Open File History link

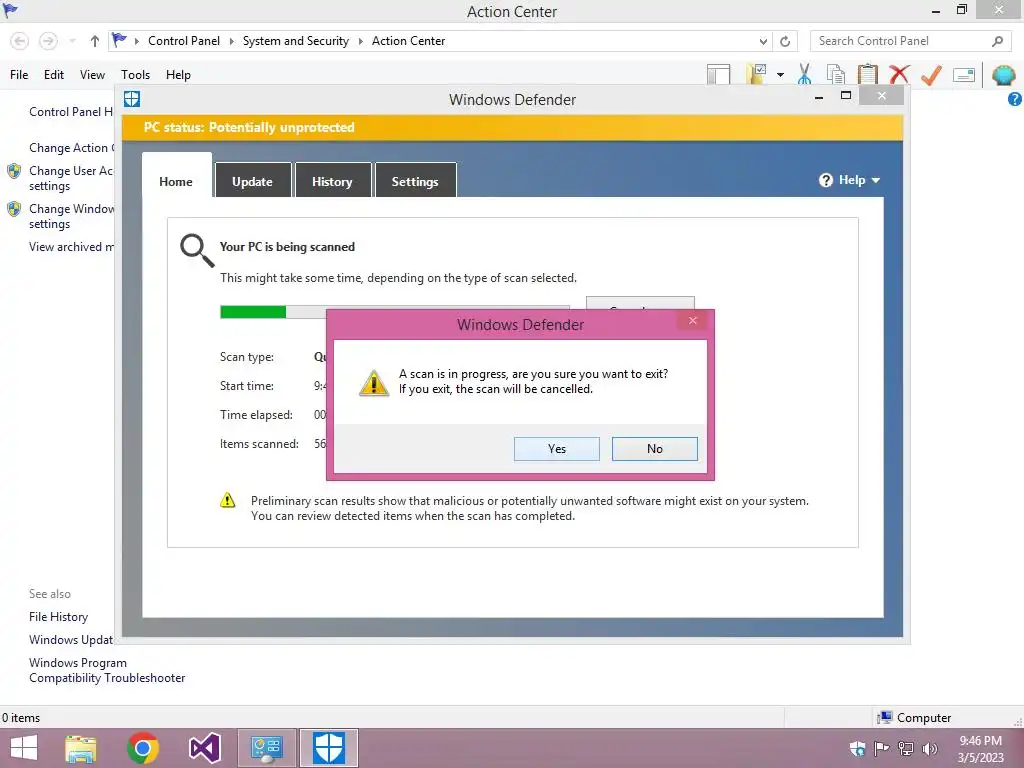coord(58,616)
